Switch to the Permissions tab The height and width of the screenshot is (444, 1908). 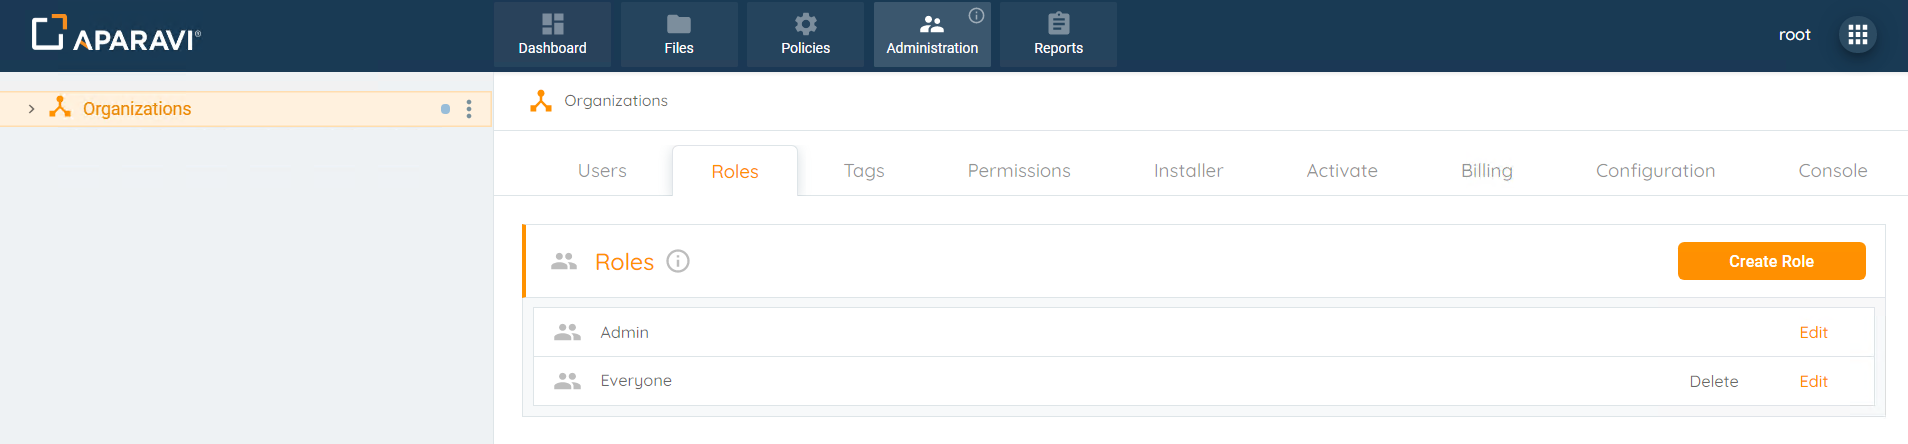[1019, 171]
